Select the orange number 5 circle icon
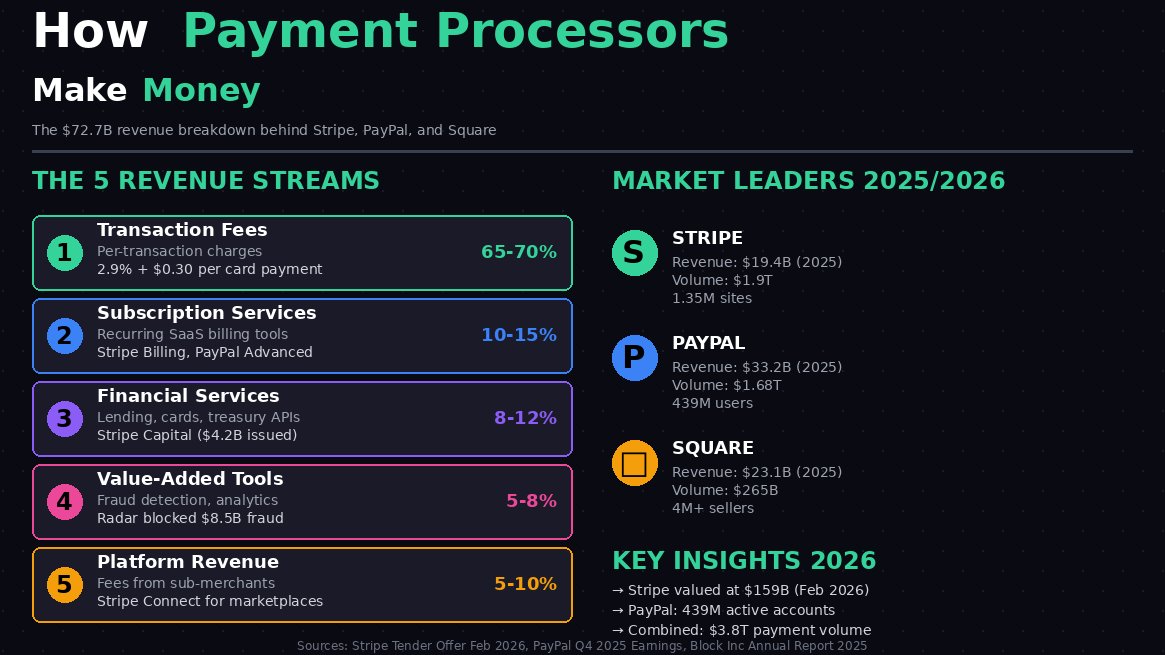1165x655 pixels. click(x=65, y=585)
